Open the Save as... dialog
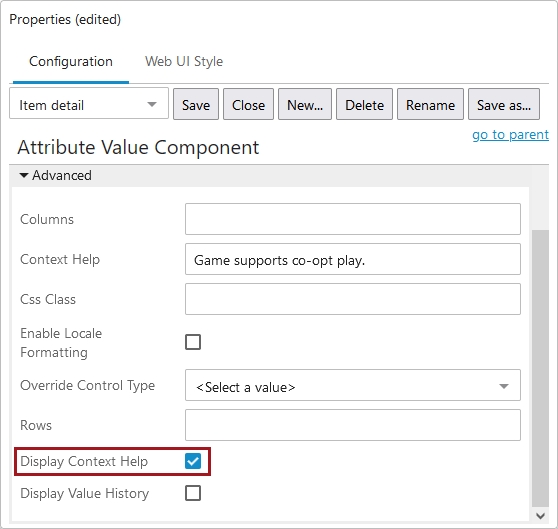This screenshot has height=529, width=558. tap(504, 104)
